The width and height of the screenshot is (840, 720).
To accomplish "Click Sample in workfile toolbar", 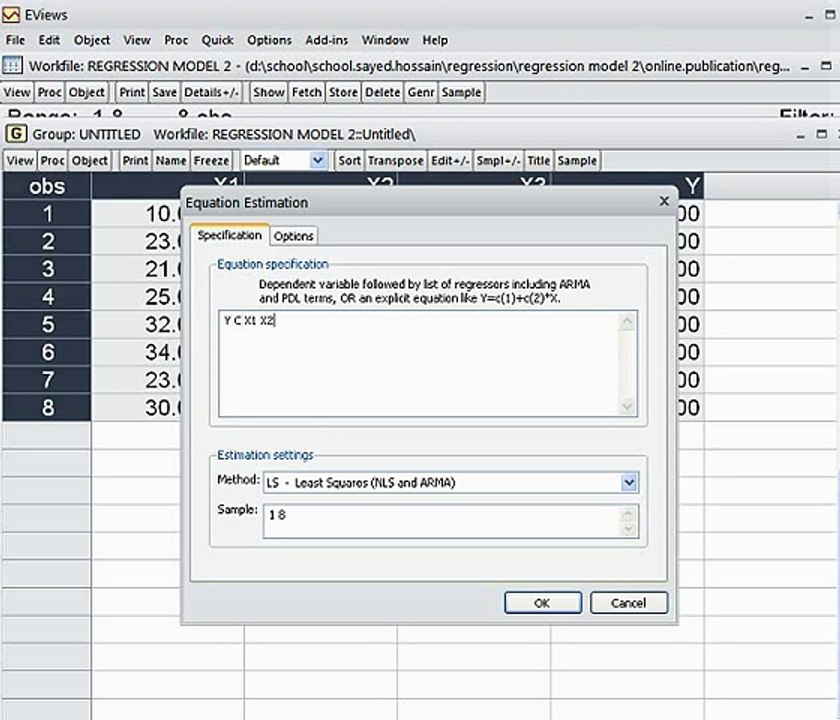I will [461, 92].
